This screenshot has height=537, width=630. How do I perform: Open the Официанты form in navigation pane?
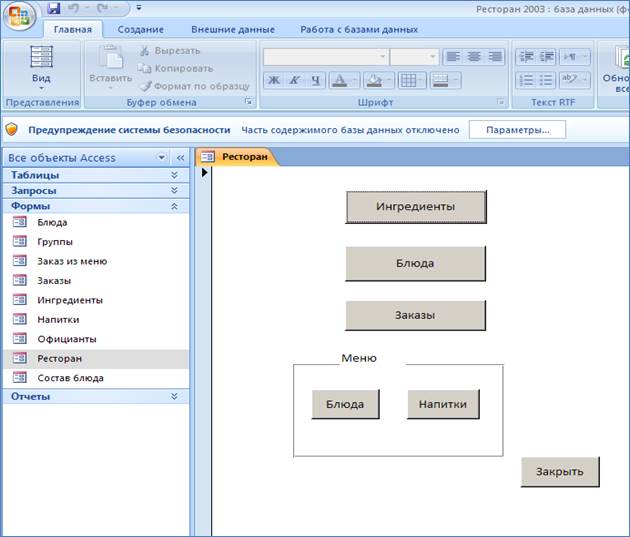pyautogui.click(x=66, y=339)
